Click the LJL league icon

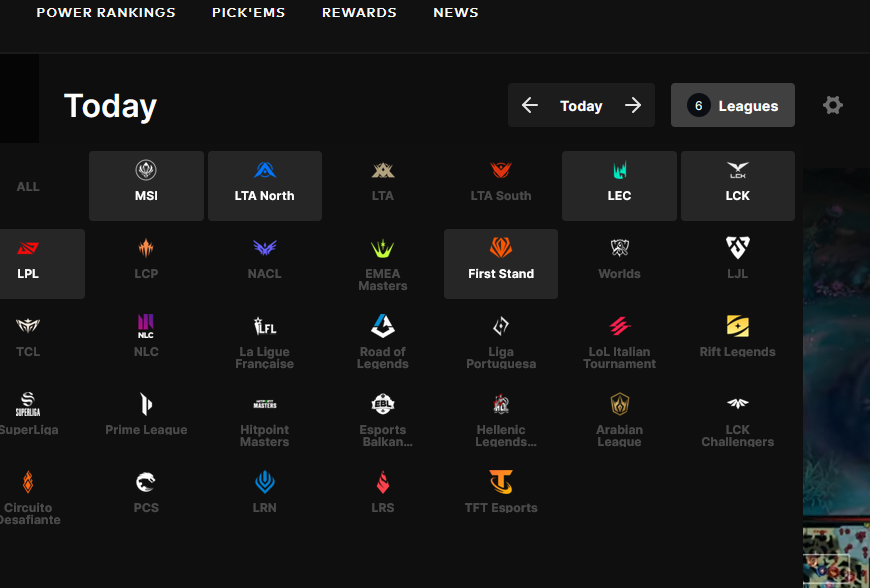tap(737, 248)
